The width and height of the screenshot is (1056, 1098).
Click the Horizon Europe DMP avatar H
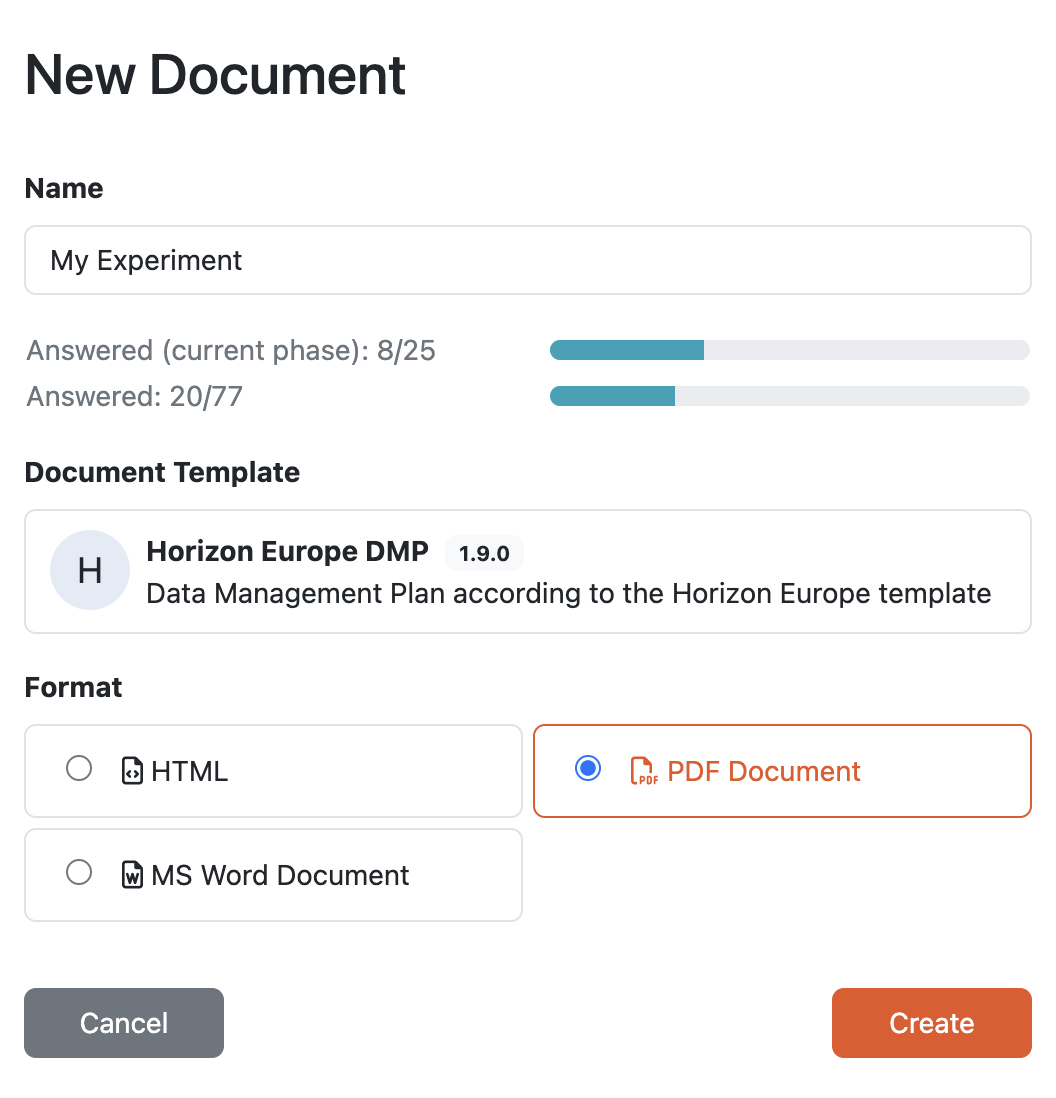[x=90, y=570]
